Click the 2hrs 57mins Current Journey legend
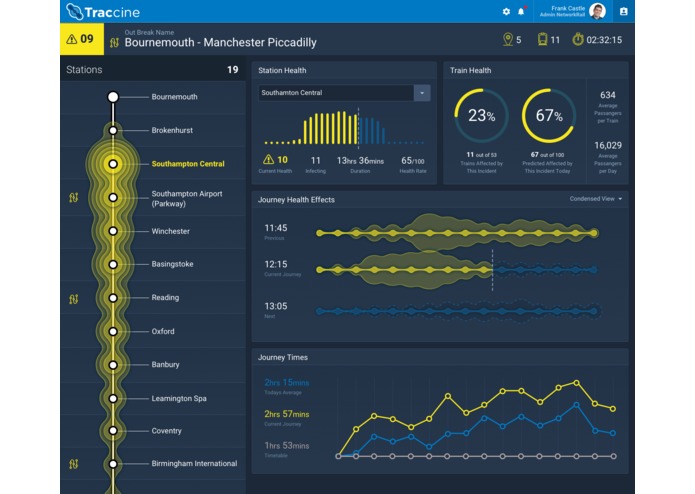This screenshot has height=494, width=695. pos(286,418)
